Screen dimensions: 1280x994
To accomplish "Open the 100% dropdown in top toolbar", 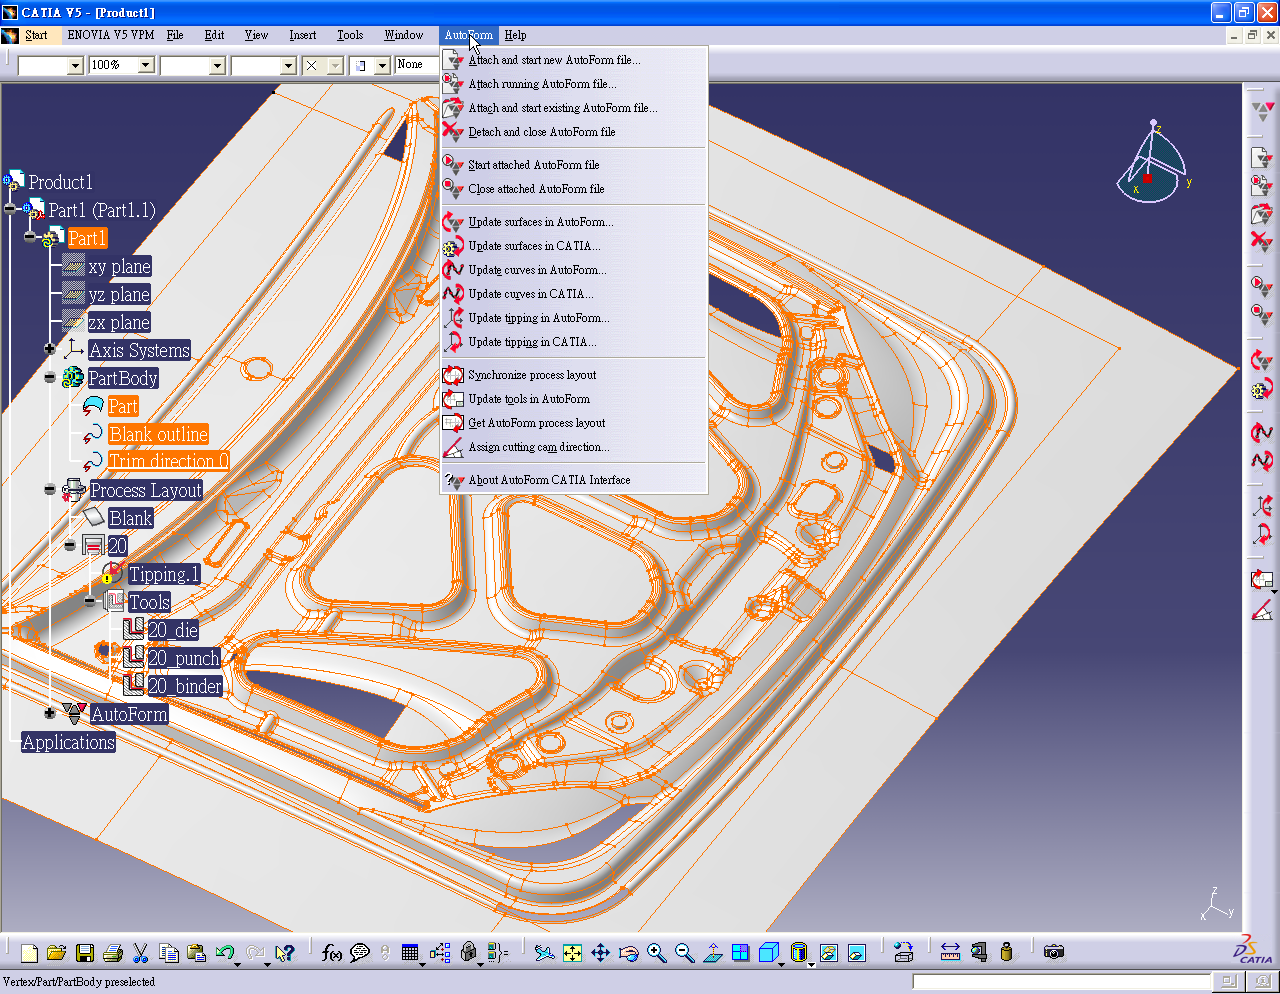I will point(146,65).
